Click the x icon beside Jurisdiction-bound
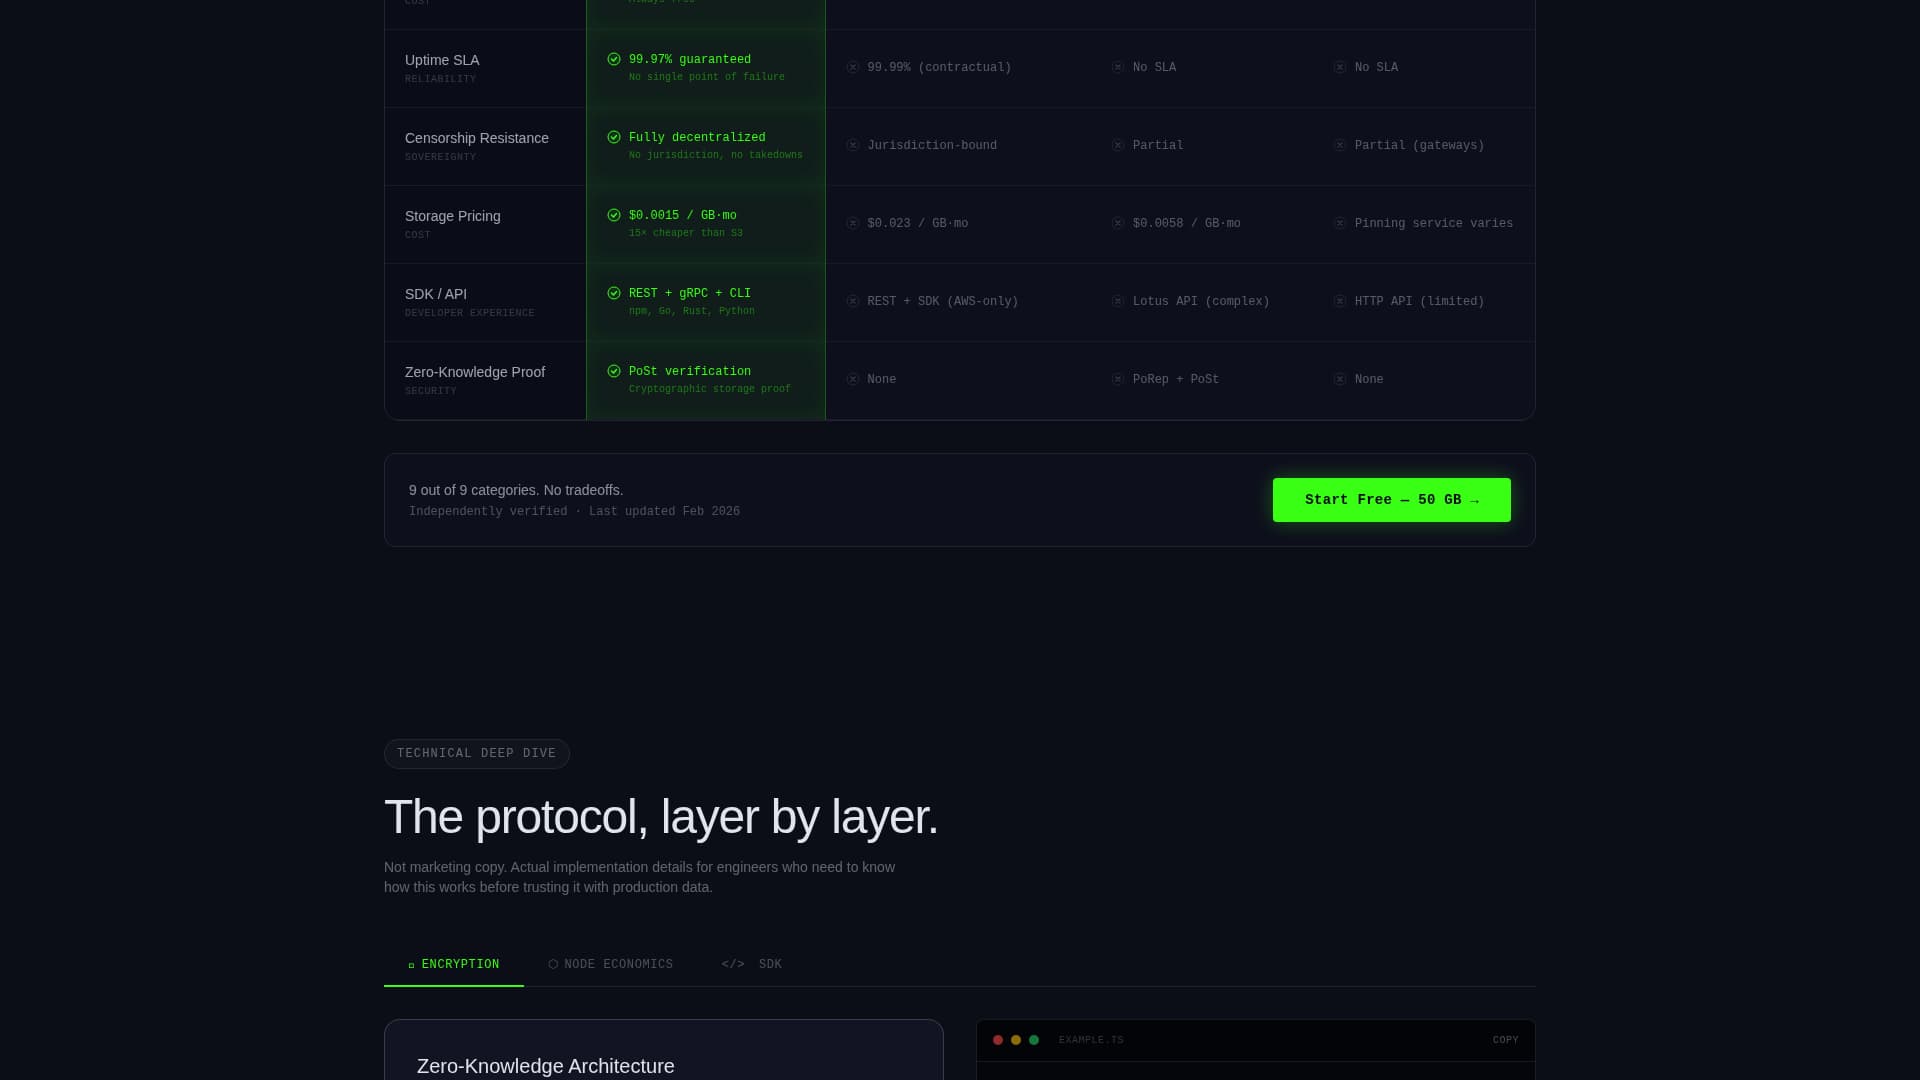Viewport: 1920px width, 1080px height. click(x=853, y=145)
